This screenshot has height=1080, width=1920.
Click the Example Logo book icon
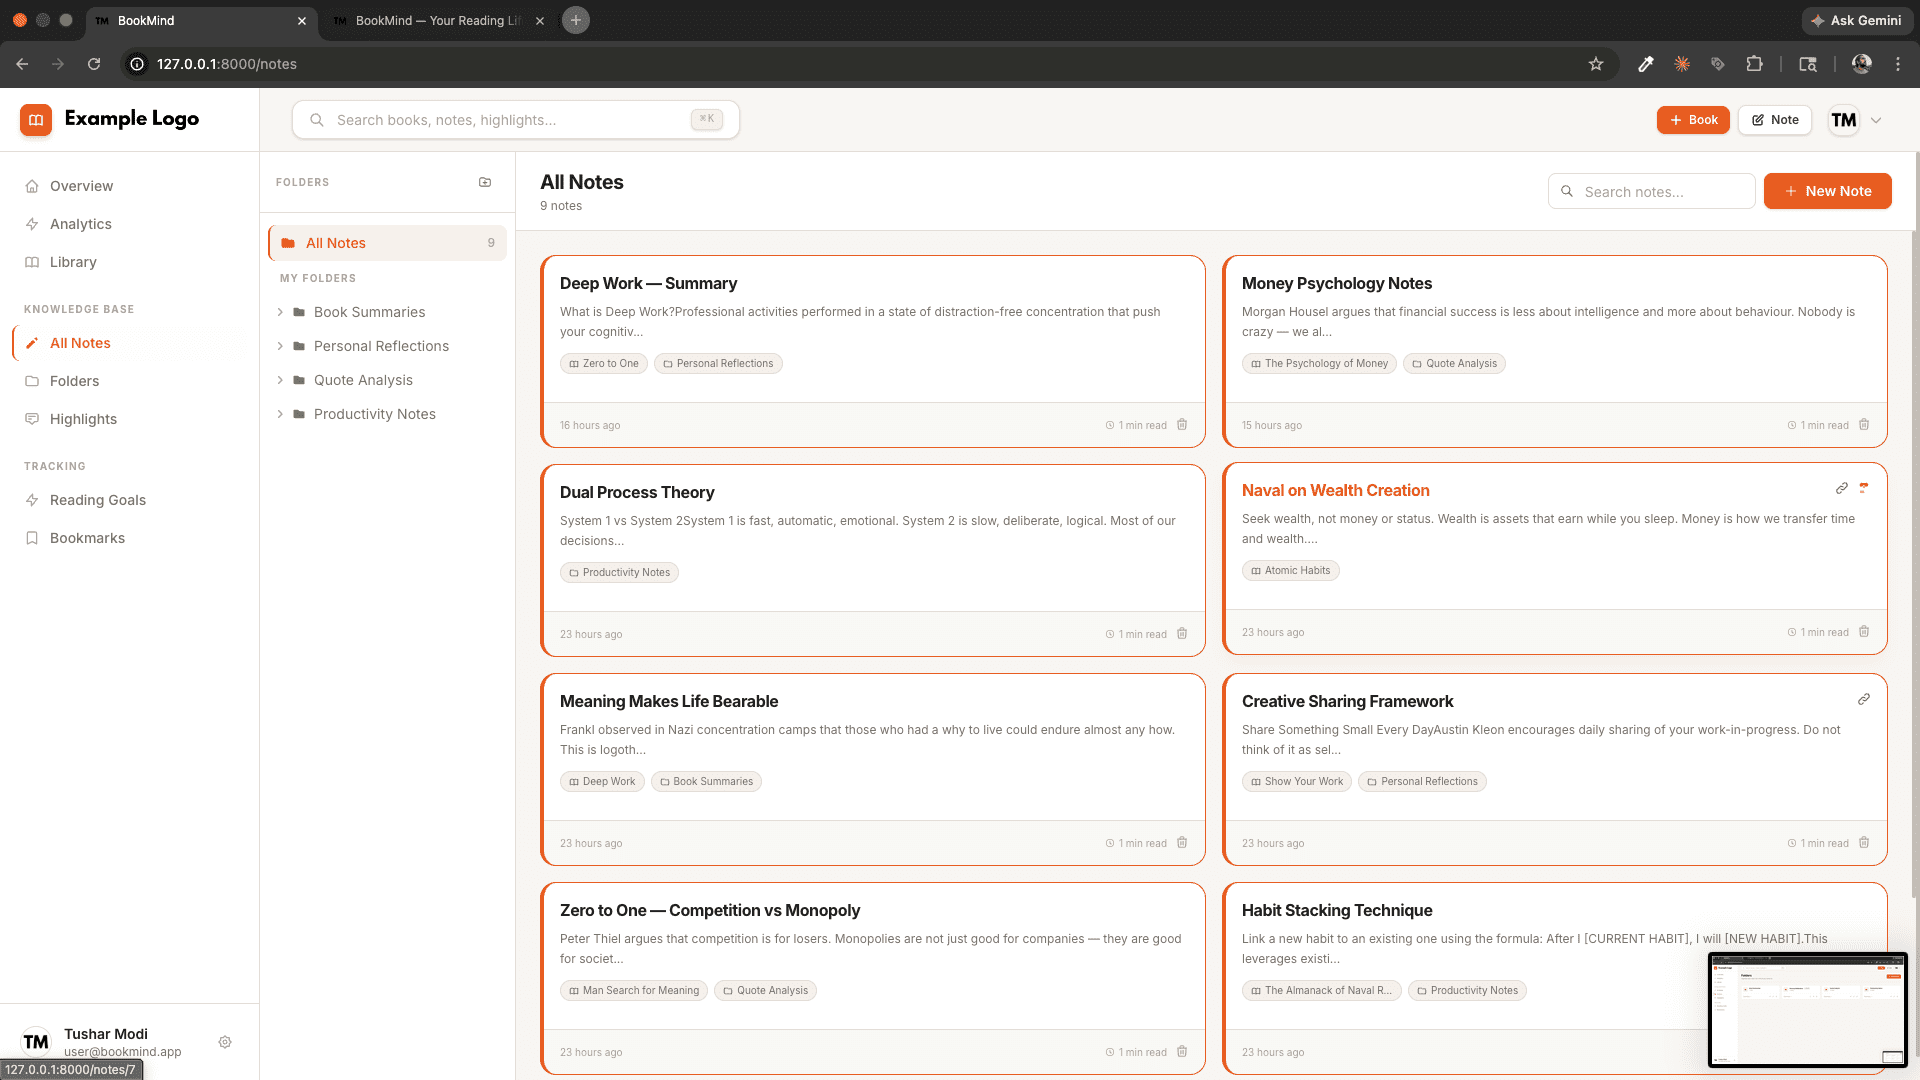(36, 120)
